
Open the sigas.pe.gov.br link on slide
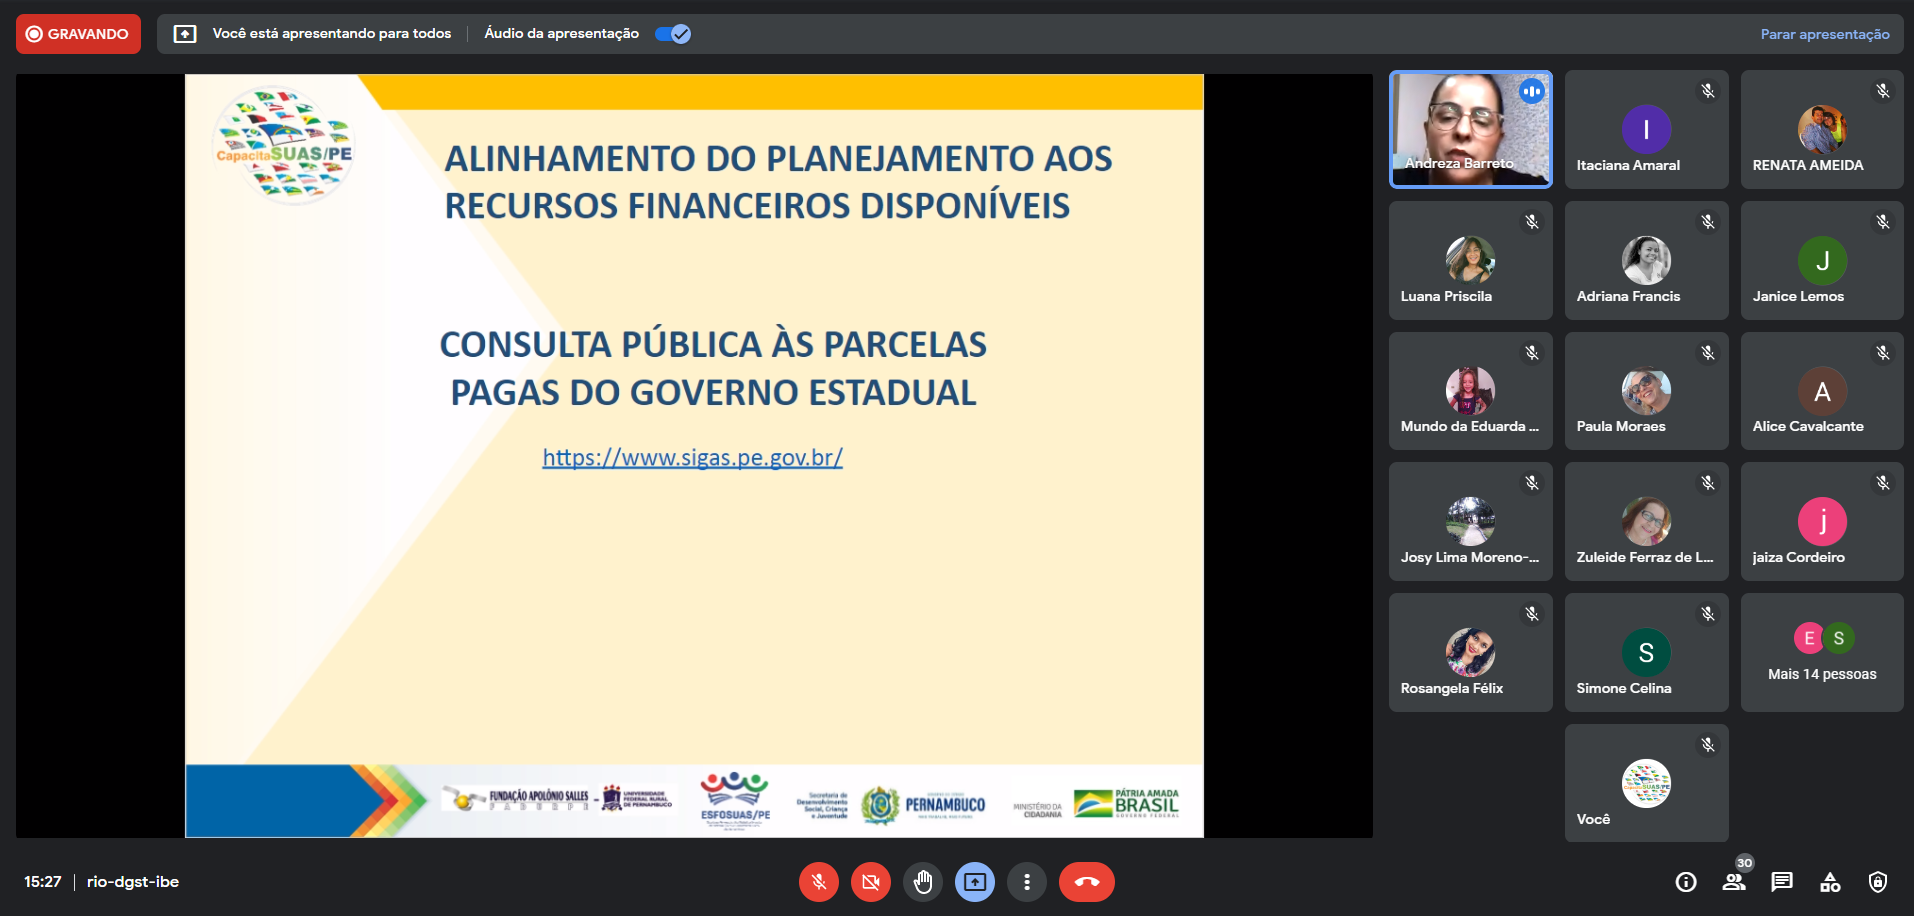[x=692, y=458]
